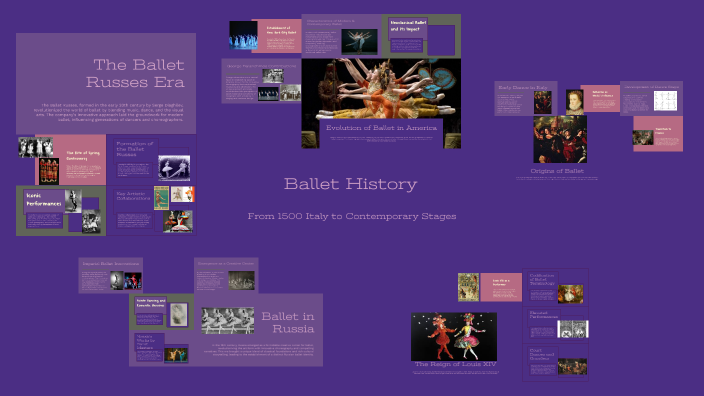Click the dark painting in Court Dances slide
This screenshot has height=396, width=704.
572,366
